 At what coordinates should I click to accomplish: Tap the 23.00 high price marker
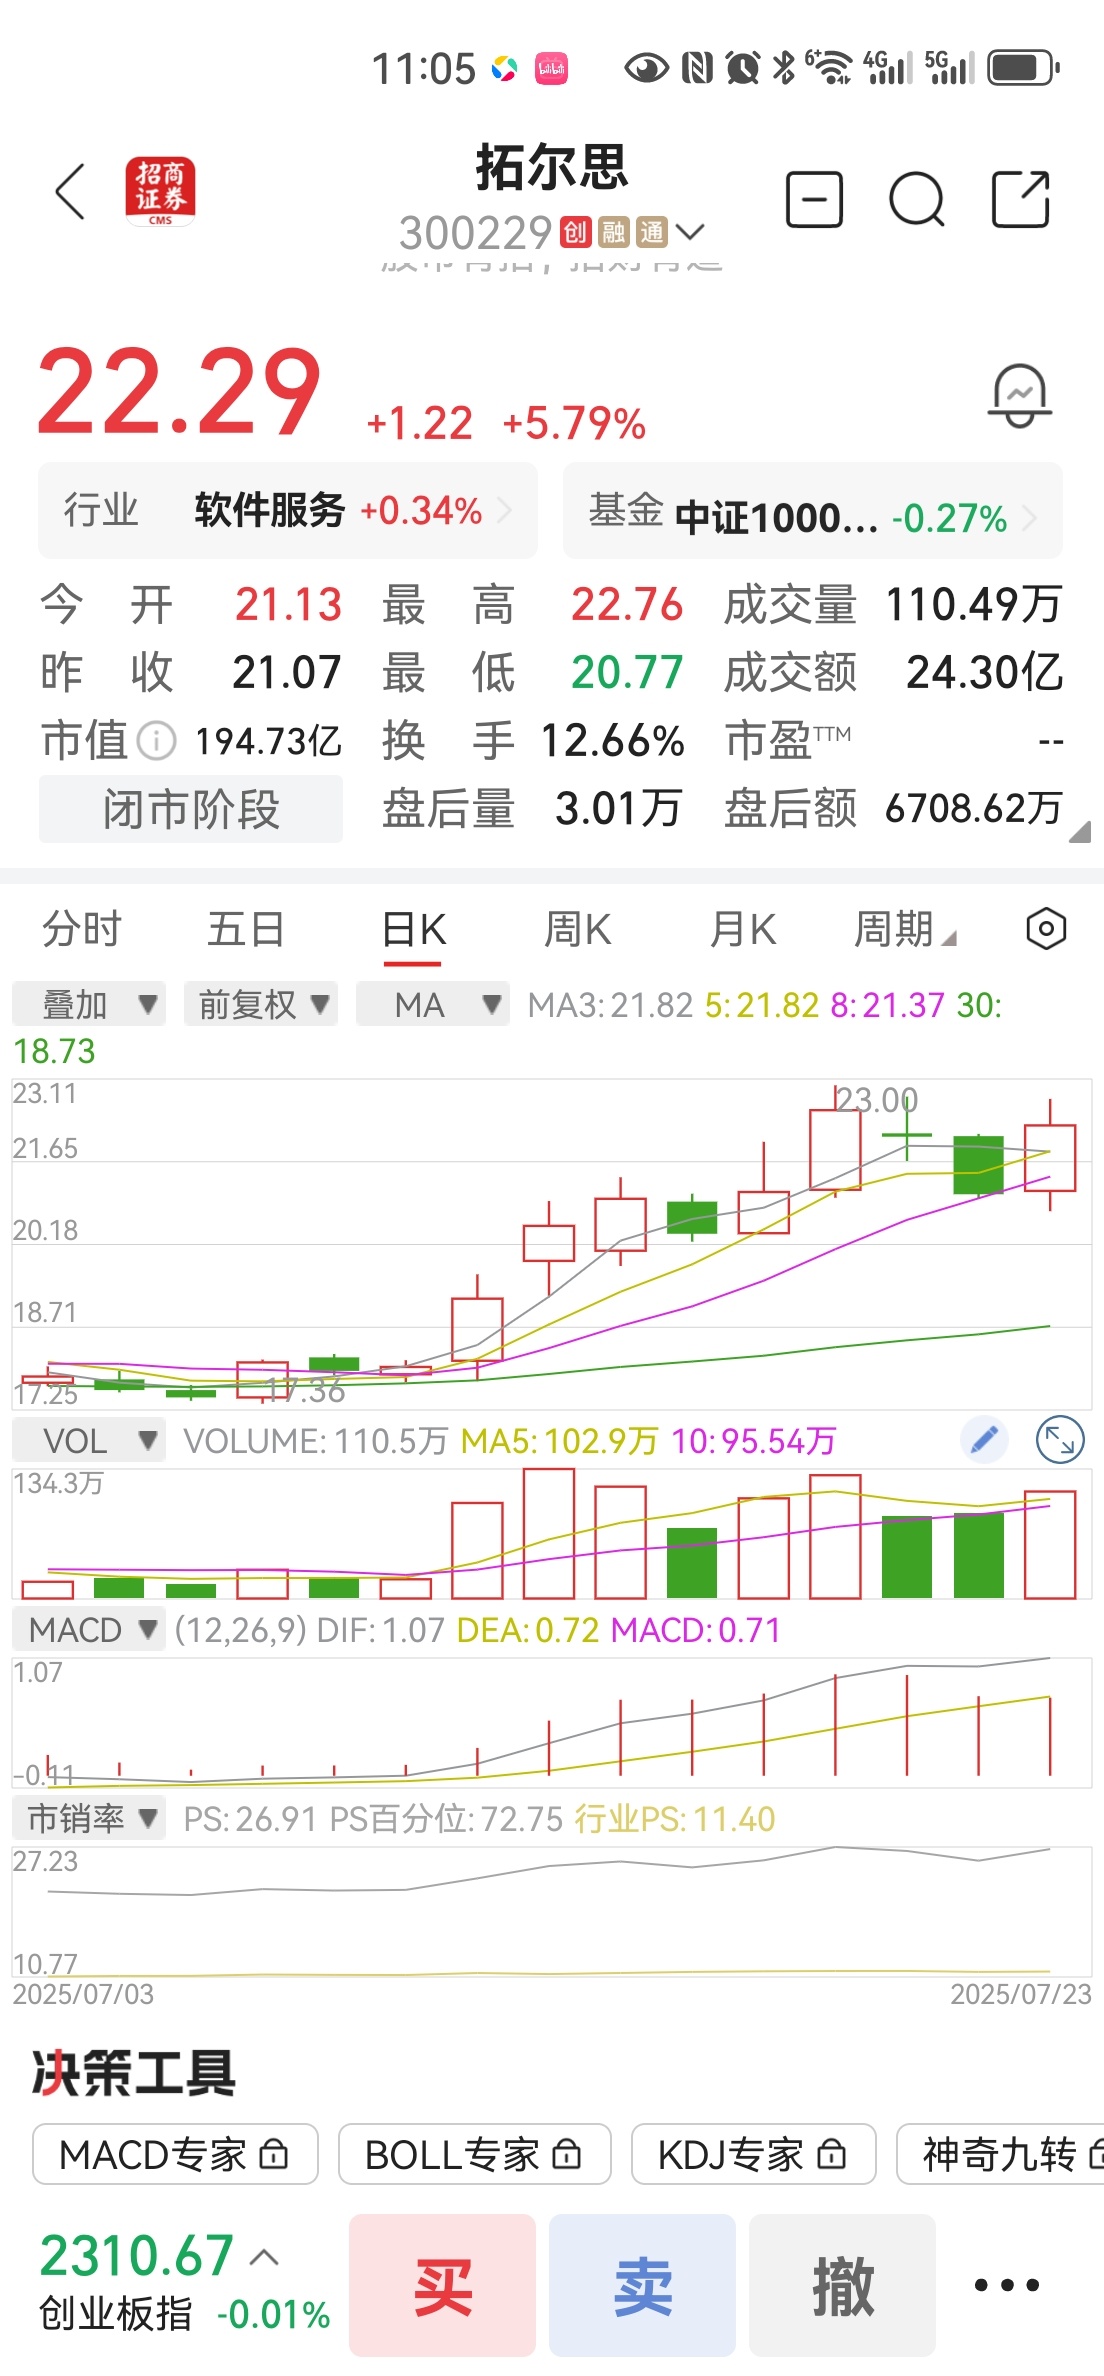coord(876,1100)
